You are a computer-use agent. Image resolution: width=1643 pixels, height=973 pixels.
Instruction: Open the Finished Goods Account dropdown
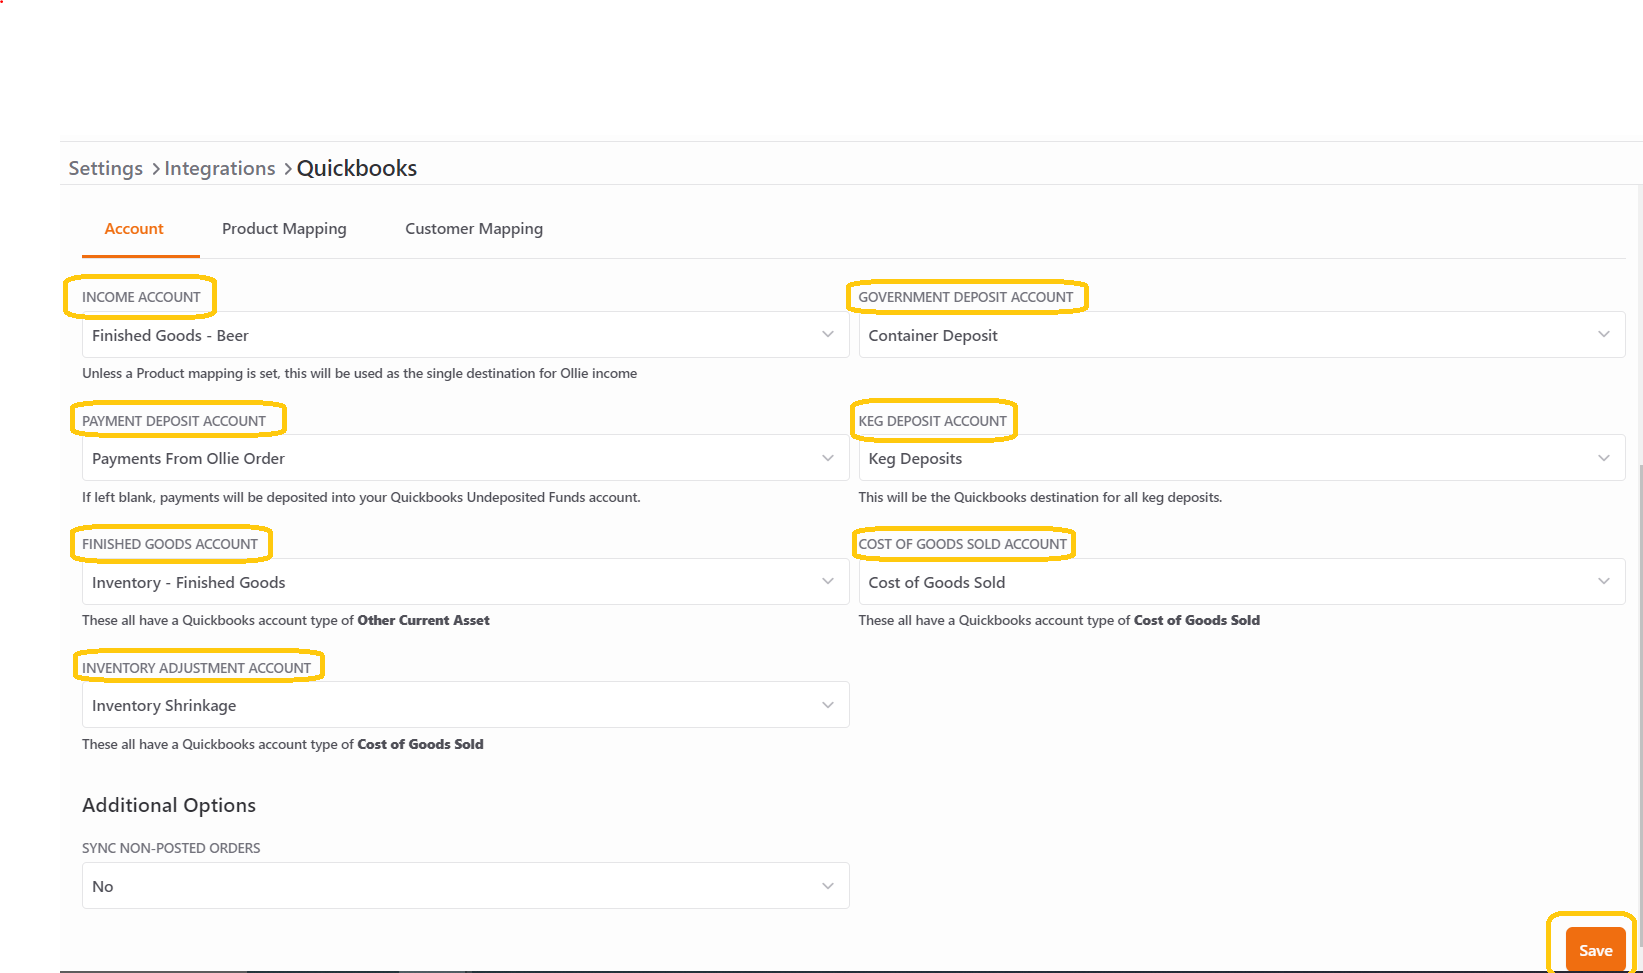coord(465,582)
